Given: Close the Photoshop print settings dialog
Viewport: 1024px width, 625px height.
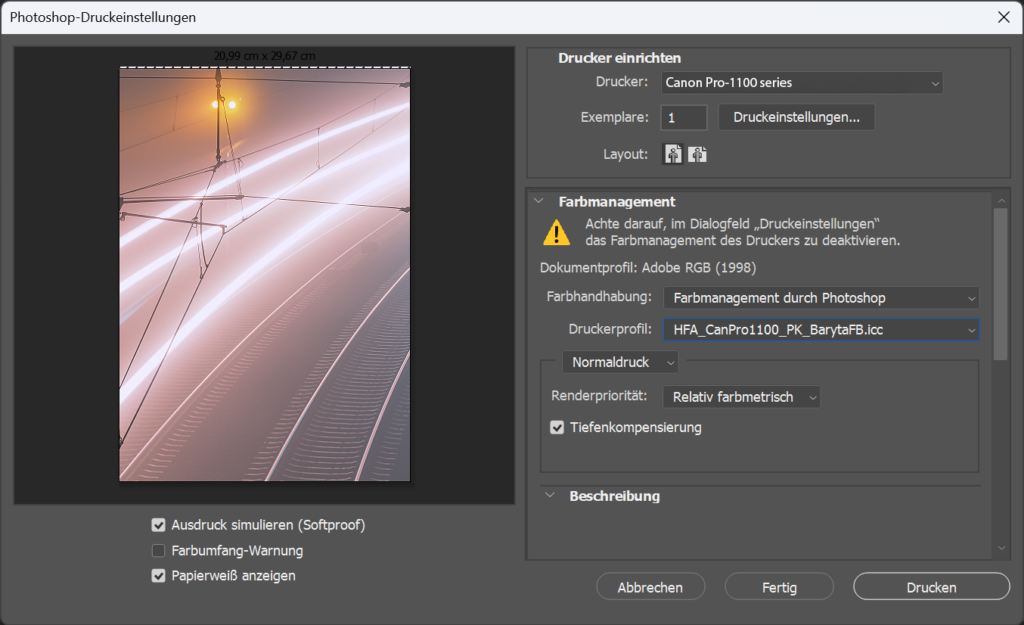Looking at the screenshot, I should 1003,17.
